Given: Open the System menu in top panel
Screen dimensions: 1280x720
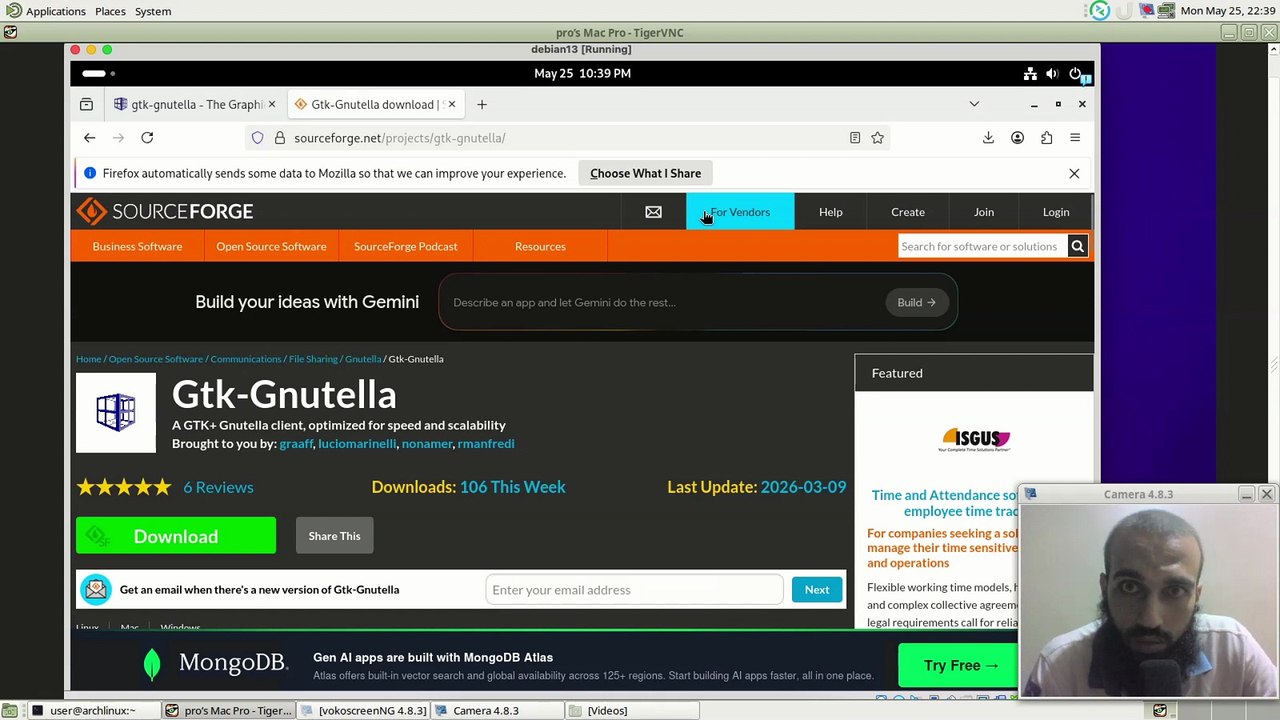Looking at the screenshot, I should (153, 11).
